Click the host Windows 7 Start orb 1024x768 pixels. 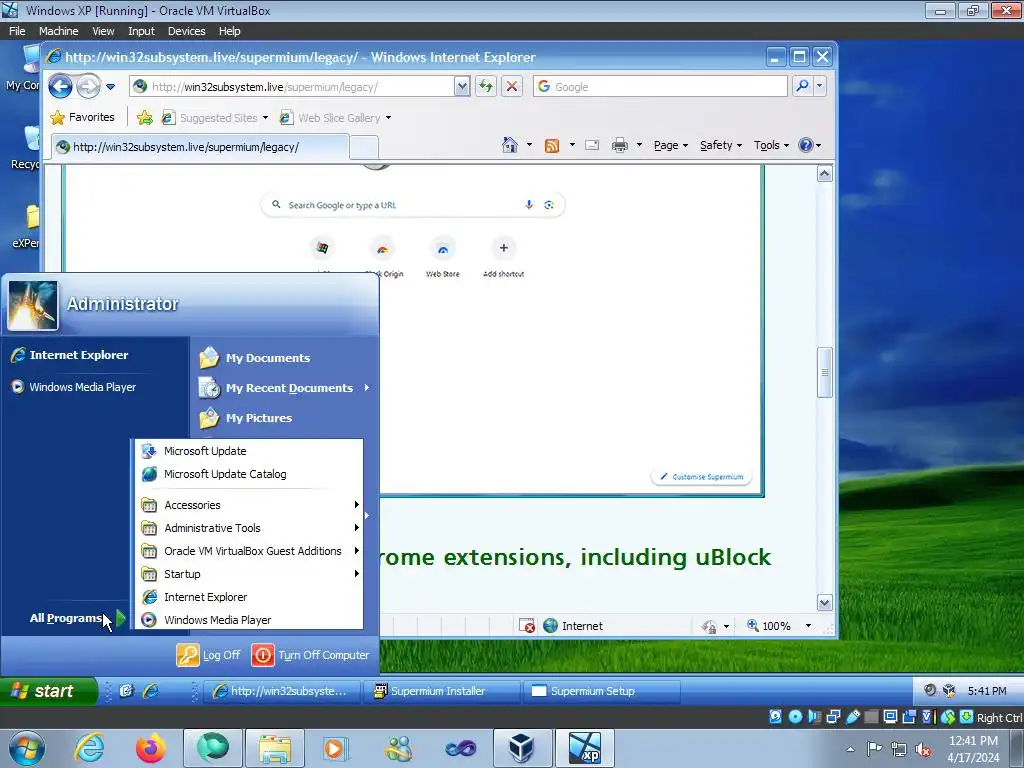27,748
